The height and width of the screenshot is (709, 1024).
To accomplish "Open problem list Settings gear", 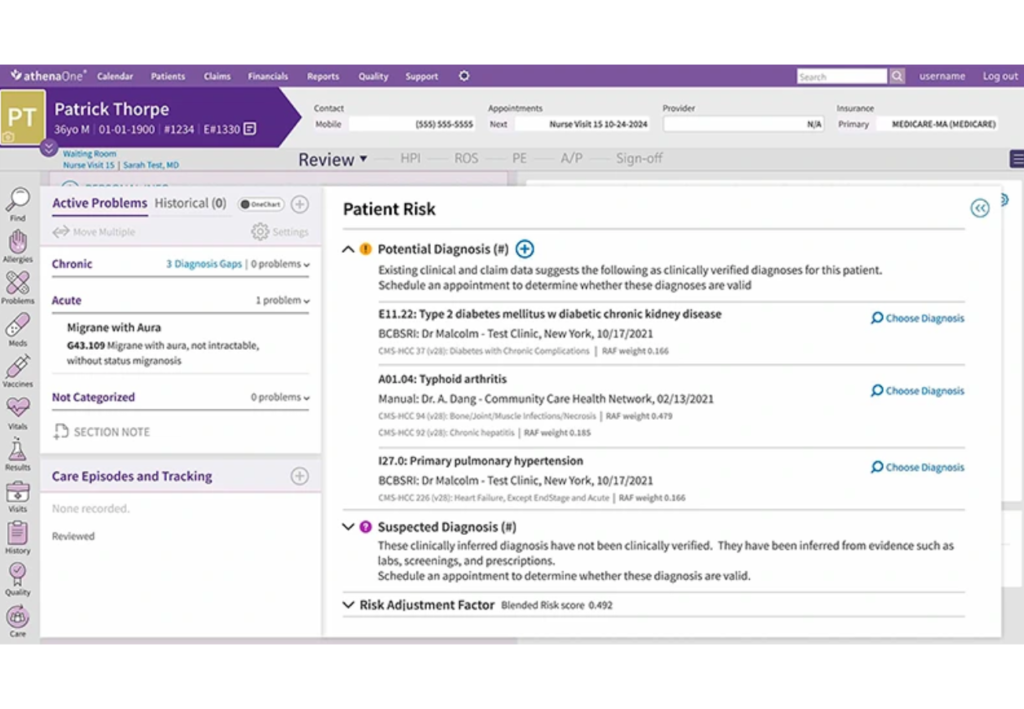I will click(x=260, y=232).
